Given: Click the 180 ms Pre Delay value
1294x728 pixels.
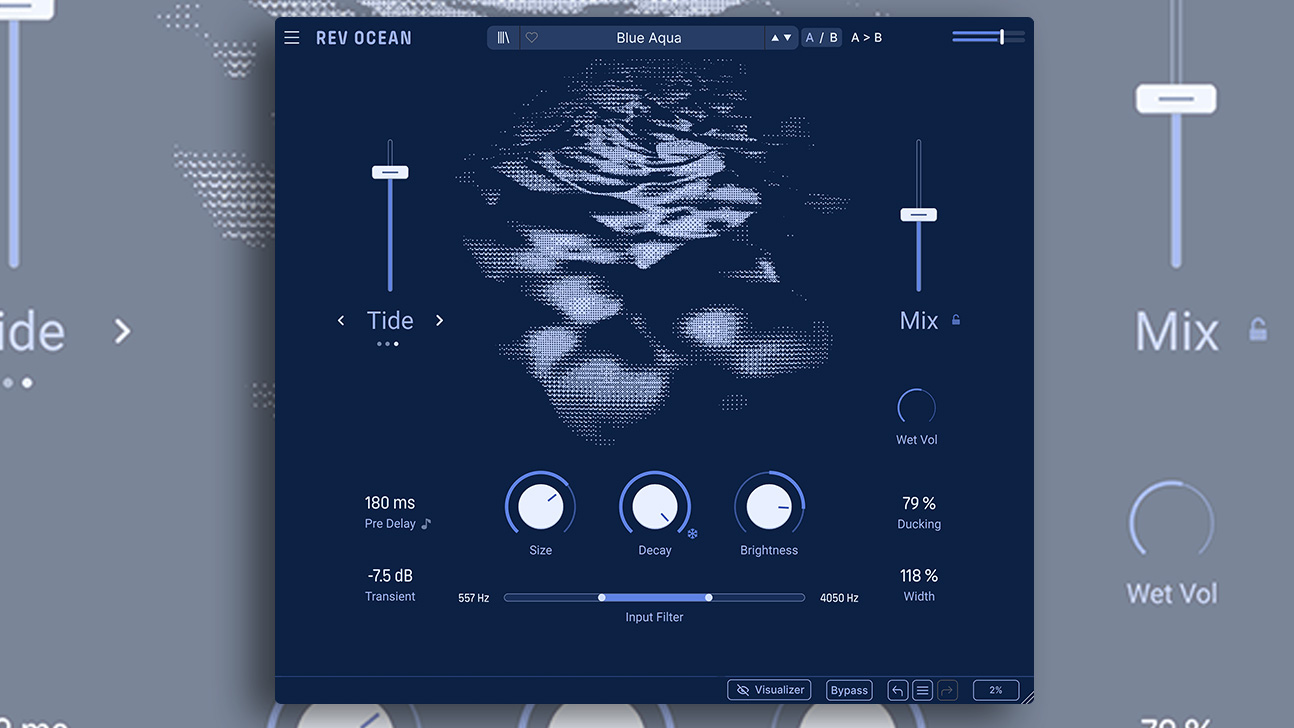Looking at the screenshot, I should [x=390, y=503].
